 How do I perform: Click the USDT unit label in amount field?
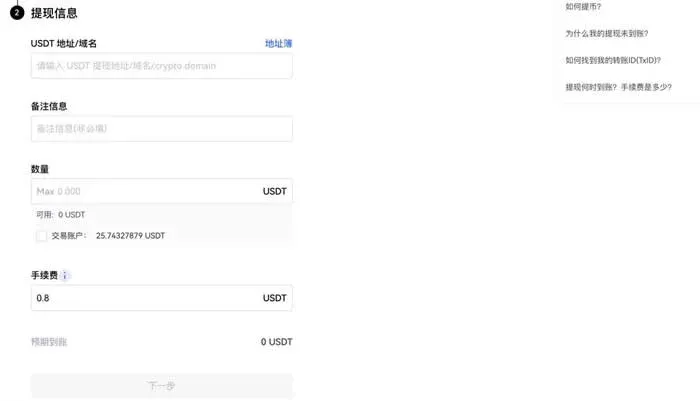coord(275,192)
